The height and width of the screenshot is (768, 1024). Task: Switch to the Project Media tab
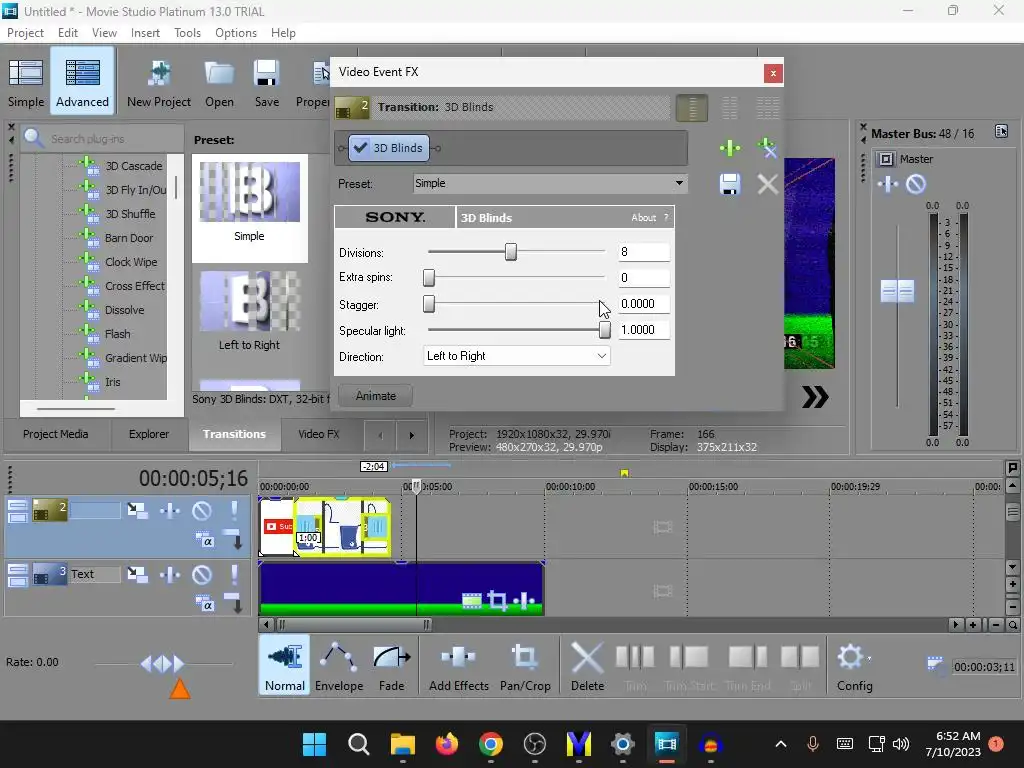point(56,434)
